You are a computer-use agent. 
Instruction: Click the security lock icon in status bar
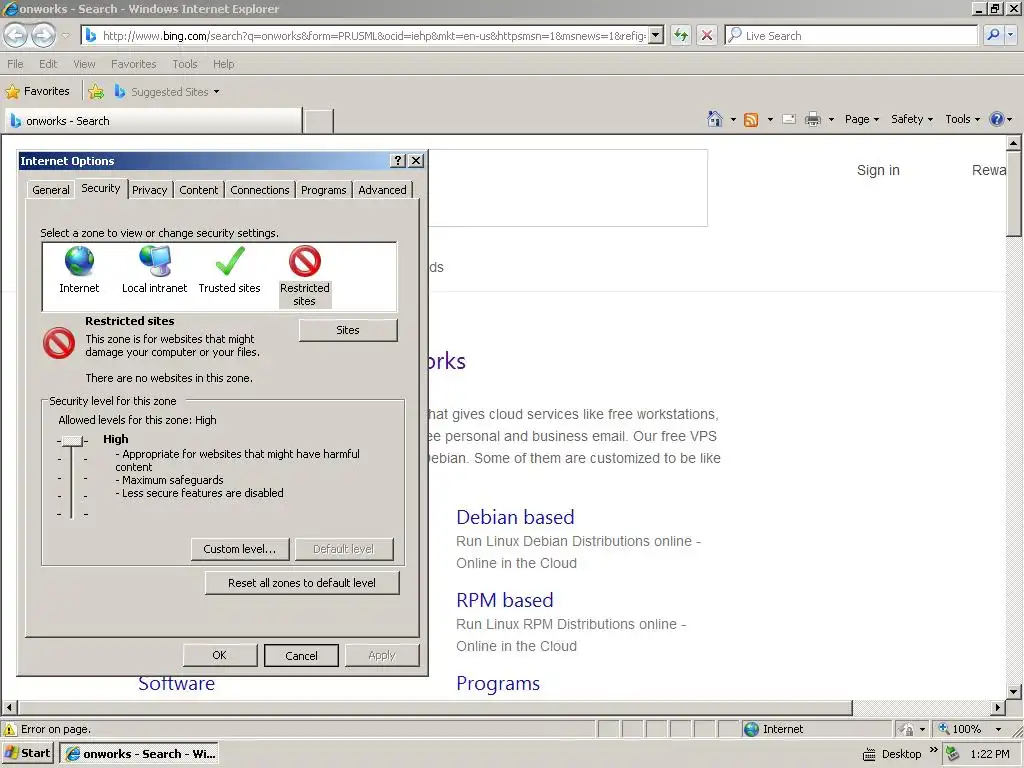click(x=906, y=729)
